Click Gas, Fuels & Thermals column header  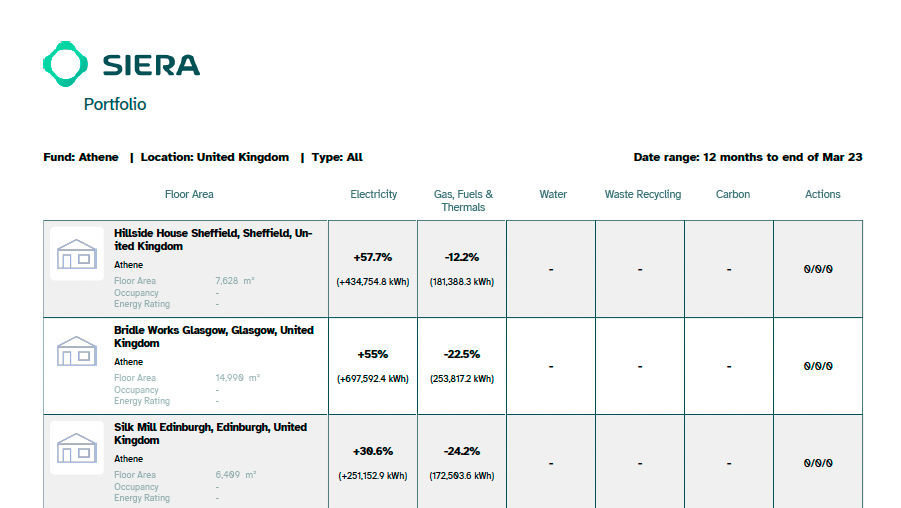tap(463, 200)
